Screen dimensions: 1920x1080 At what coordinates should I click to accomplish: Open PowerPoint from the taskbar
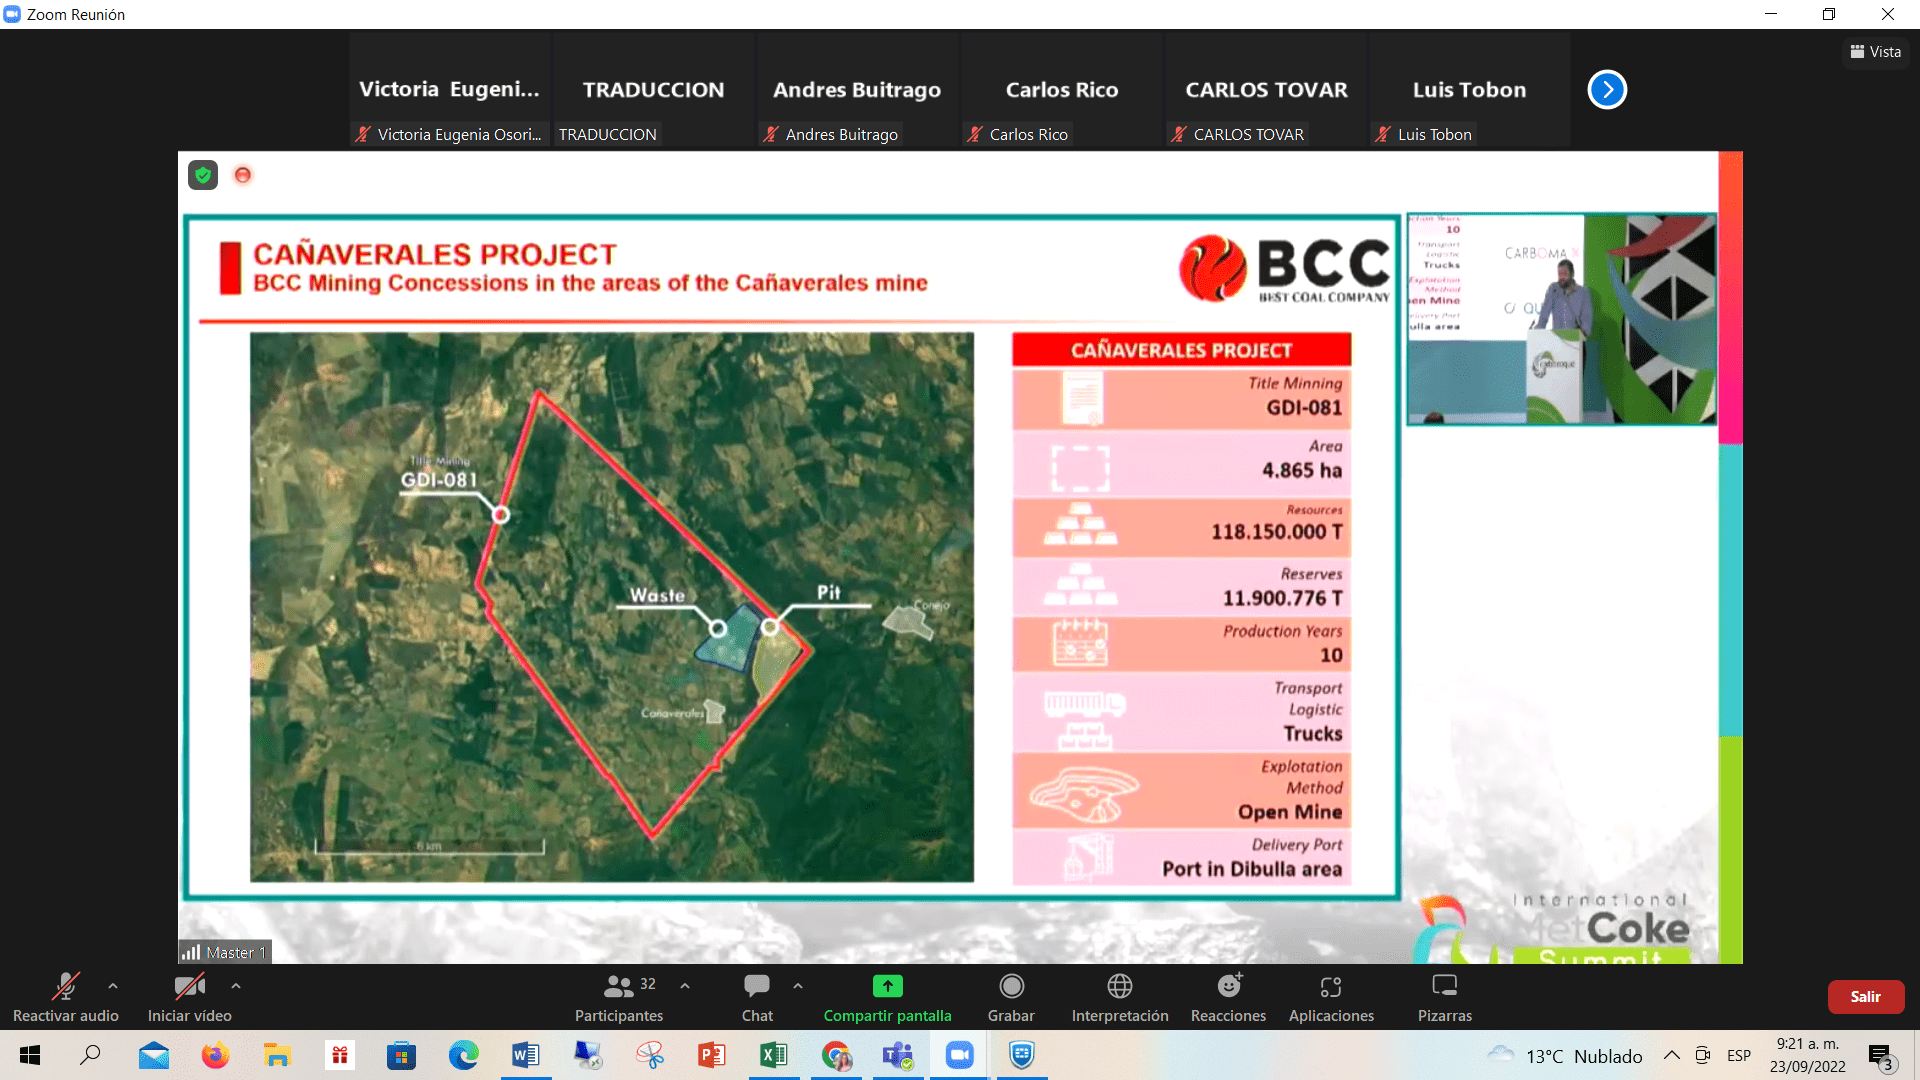(x=711, y=1055)
